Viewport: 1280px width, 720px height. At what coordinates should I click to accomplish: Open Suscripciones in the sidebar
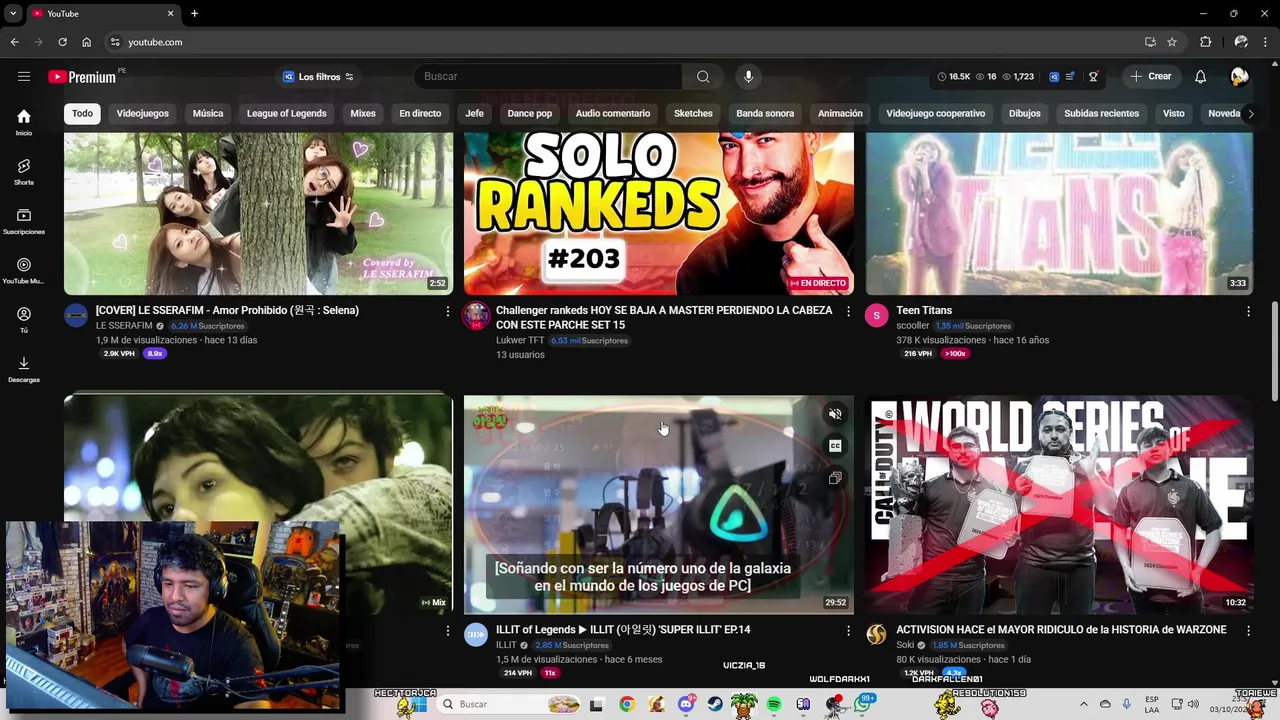(x=24, y=221)
